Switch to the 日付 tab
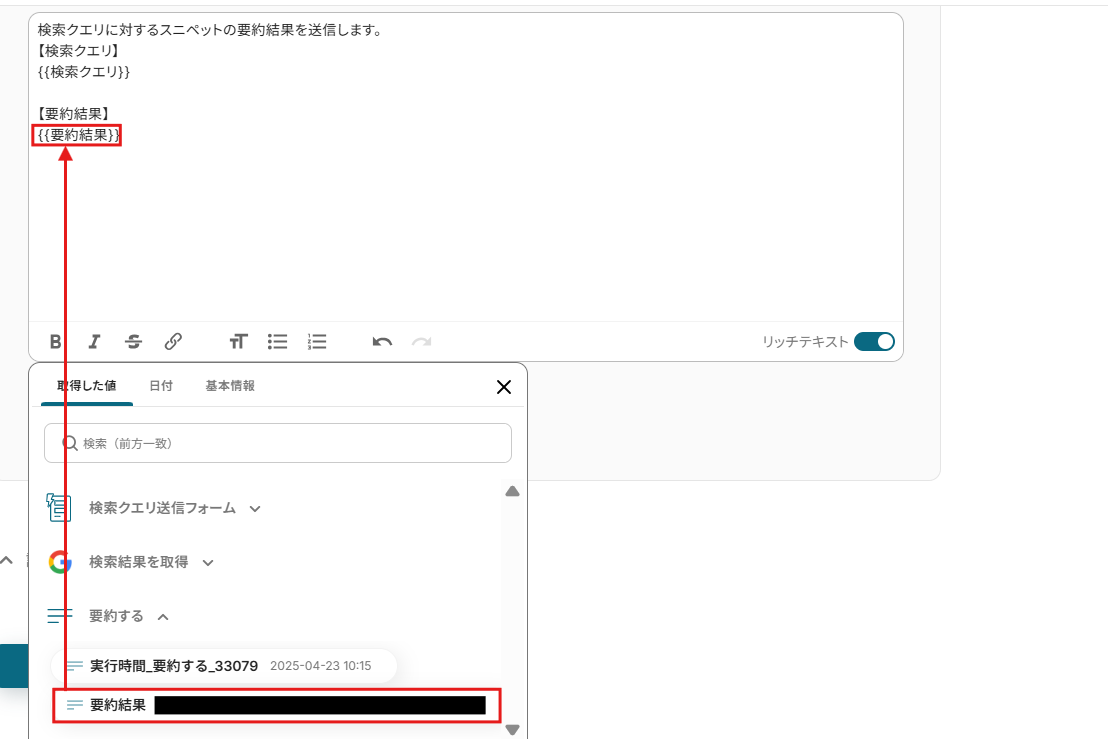This screenshot has height=739, width=1108. coord(161,386)
